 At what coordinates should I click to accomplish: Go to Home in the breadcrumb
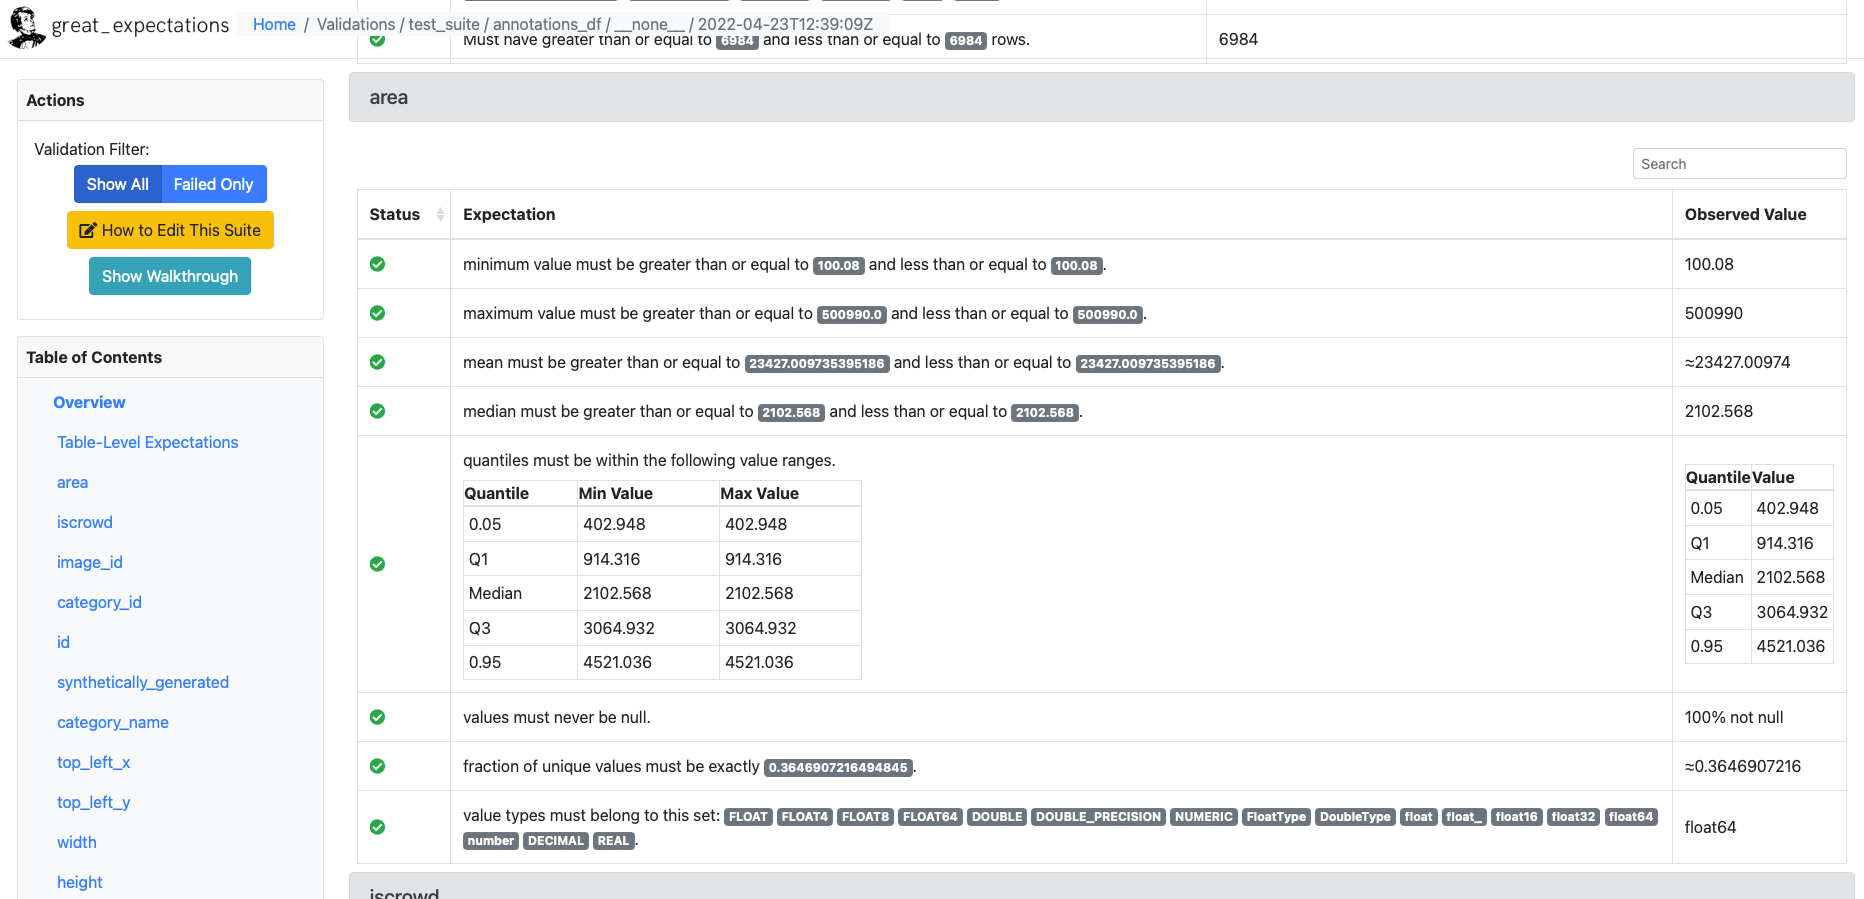[x=274, y=24]
